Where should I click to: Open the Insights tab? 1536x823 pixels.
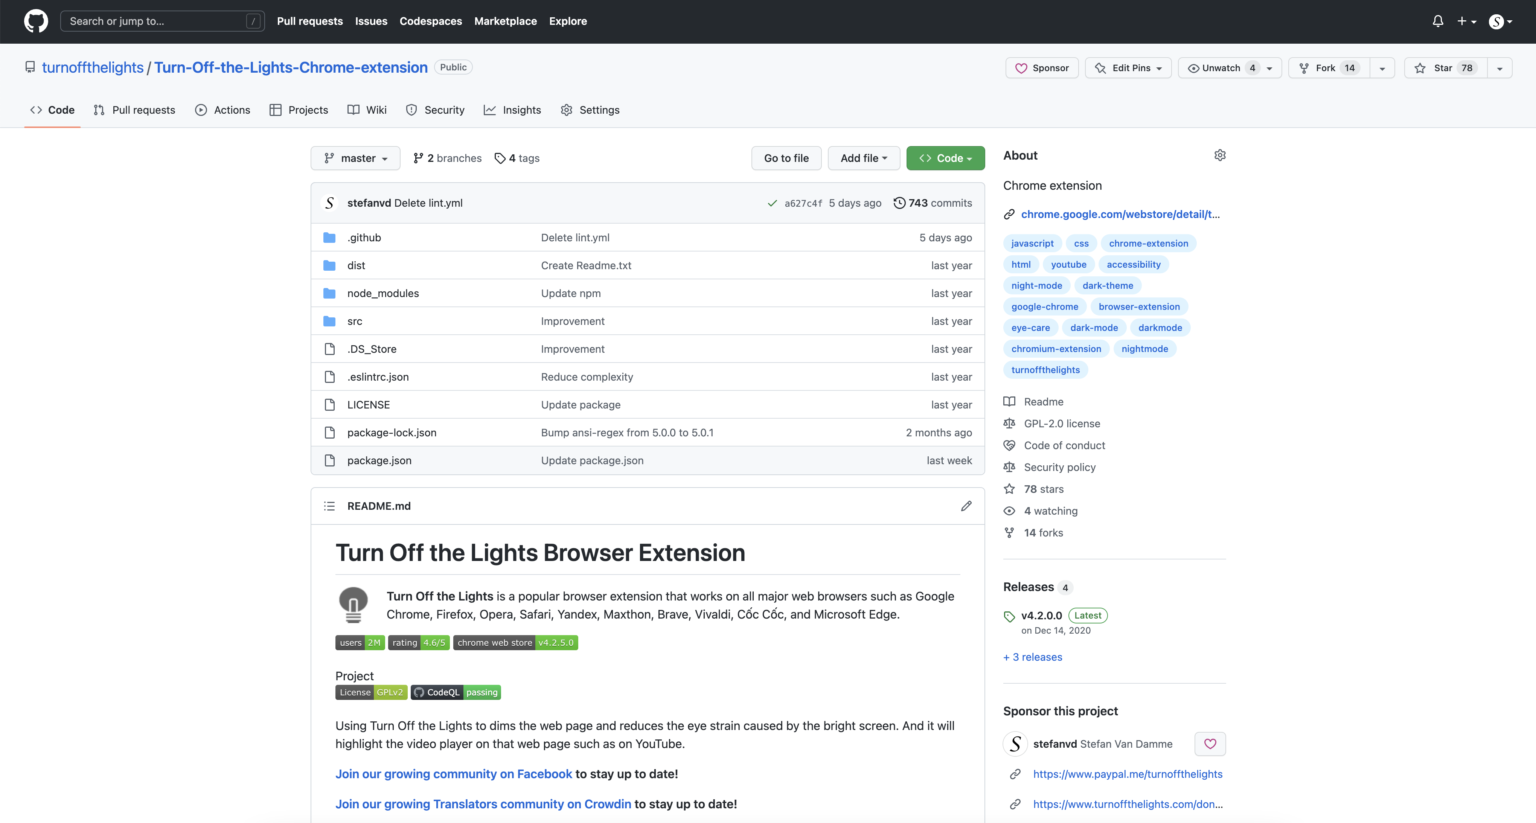tap(512, 110)
